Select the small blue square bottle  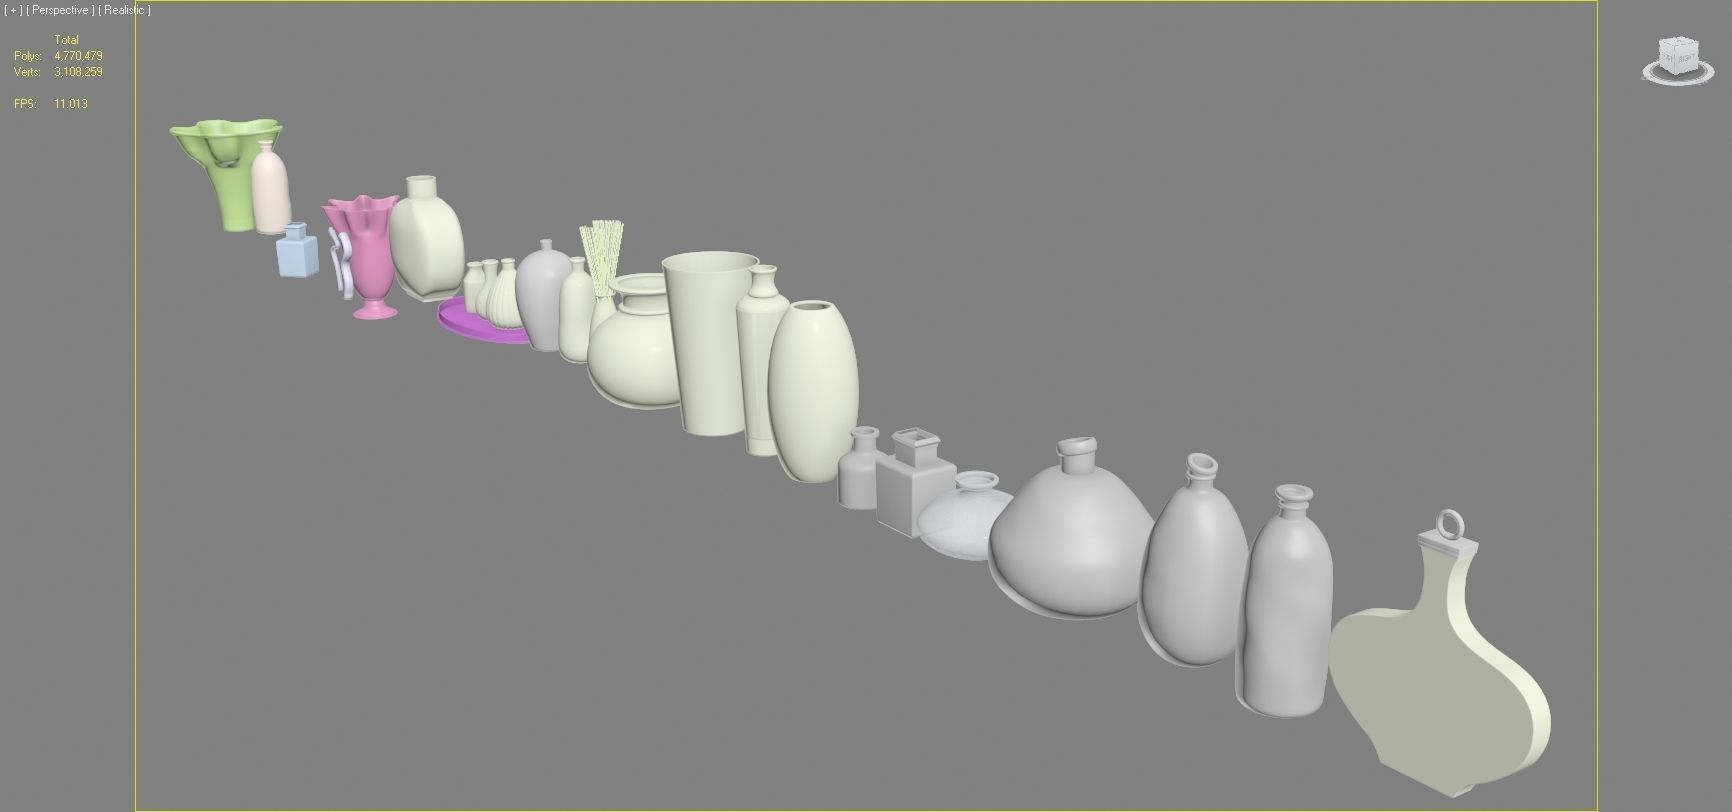pyautogui.click(x=297, y=251)
